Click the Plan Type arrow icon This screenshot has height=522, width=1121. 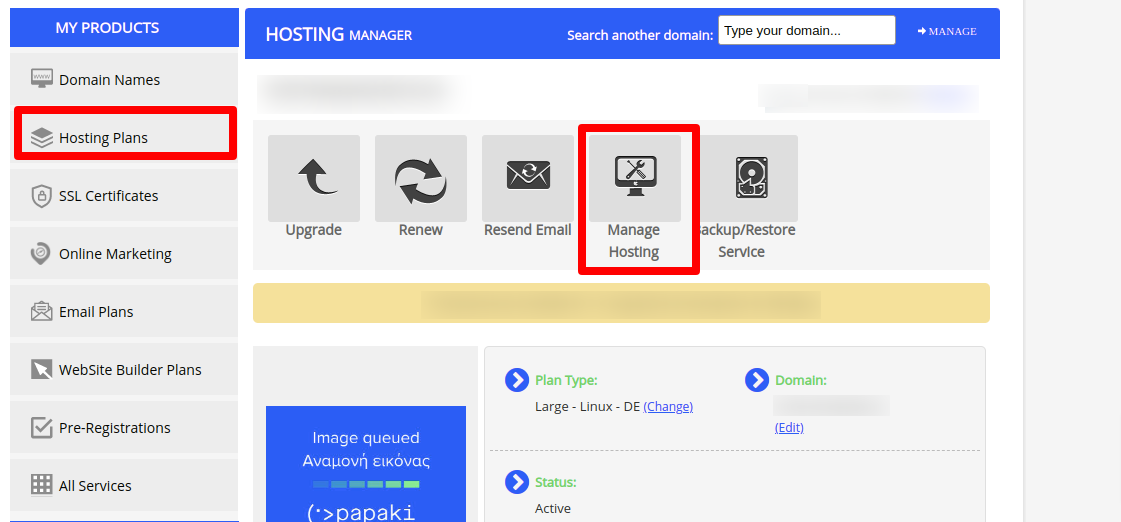[x=516, y=380]
